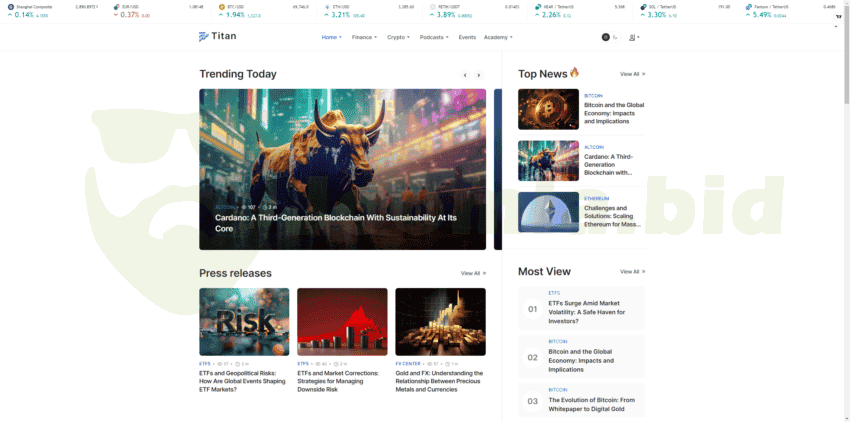Toggle the dark/light mode switch

610,37
